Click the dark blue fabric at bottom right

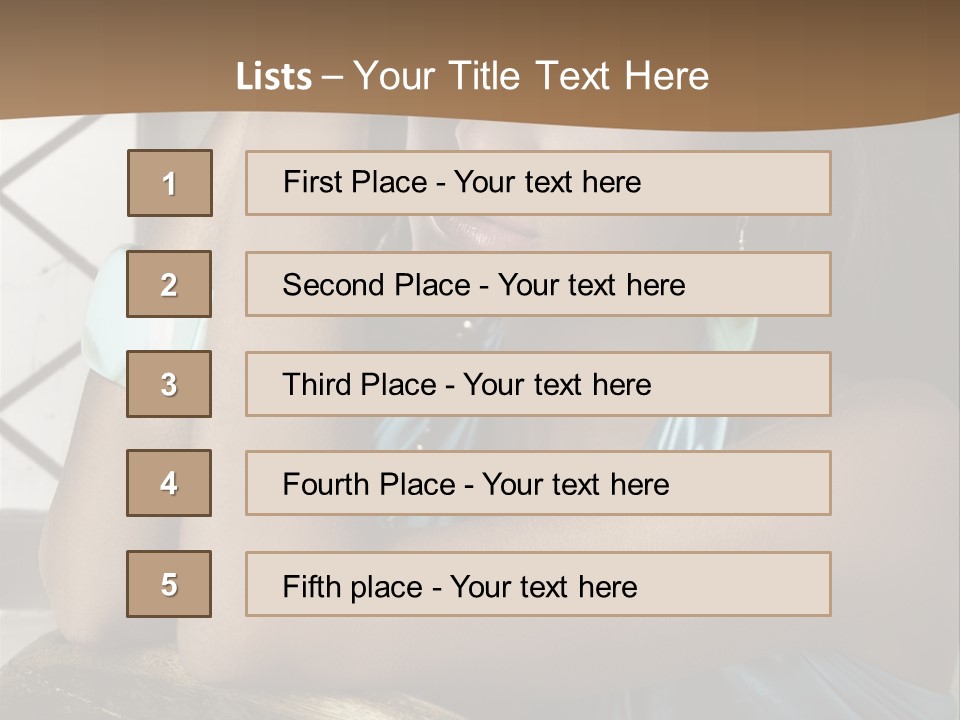point(800,680)
